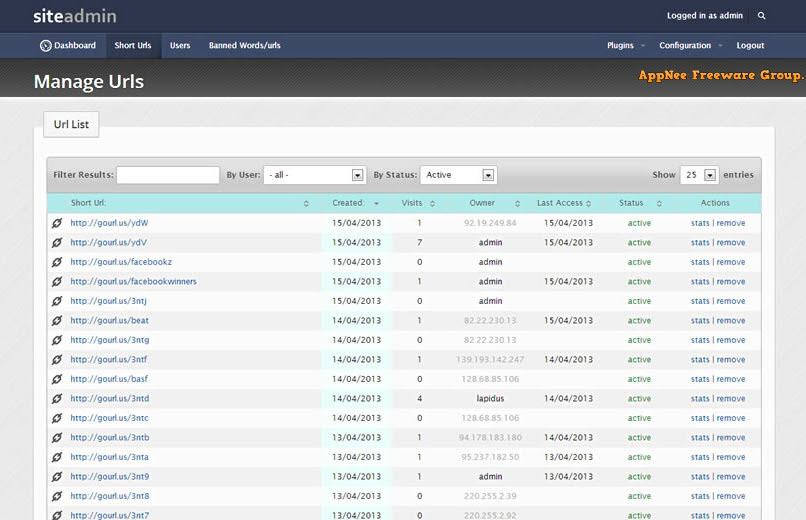Remove the gourl.us/3ntj url

pyautogui.click(x=731, y=301)
